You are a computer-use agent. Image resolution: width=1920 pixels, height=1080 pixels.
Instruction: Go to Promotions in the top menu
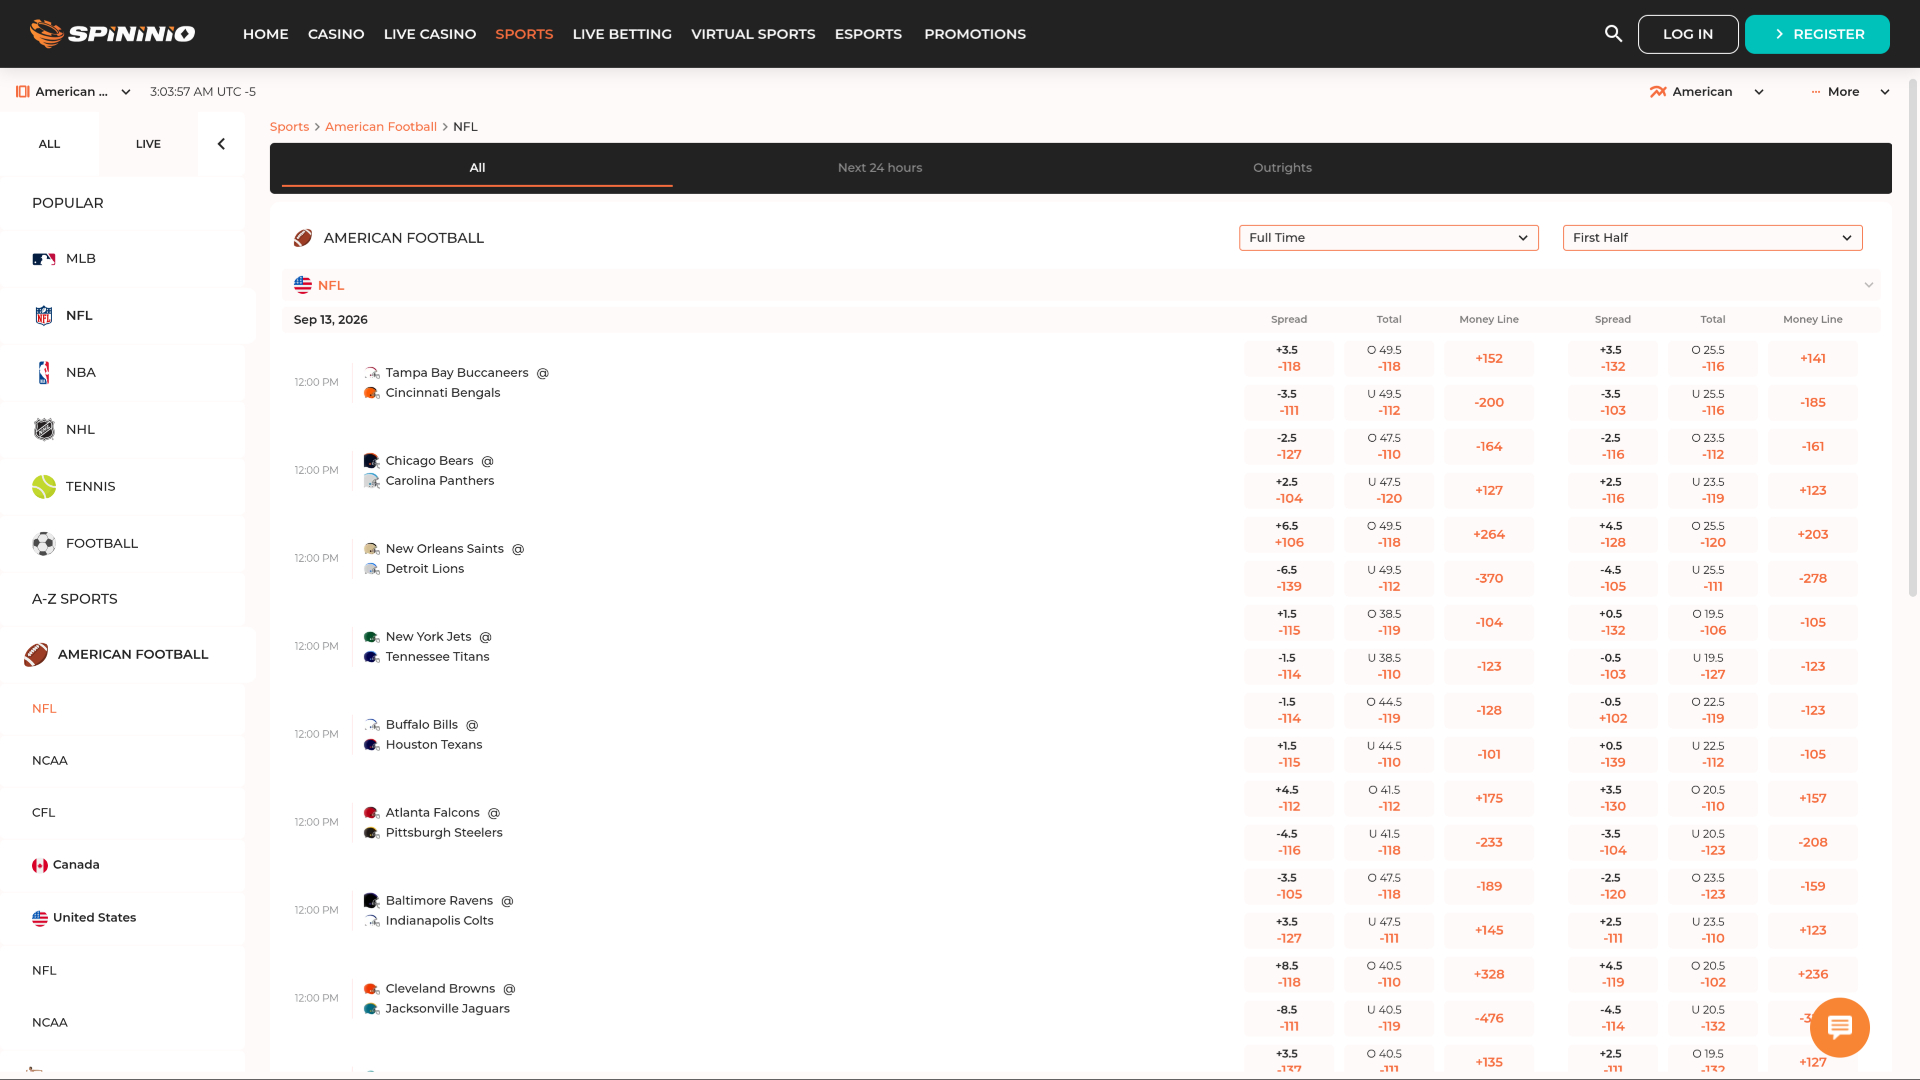975,34
